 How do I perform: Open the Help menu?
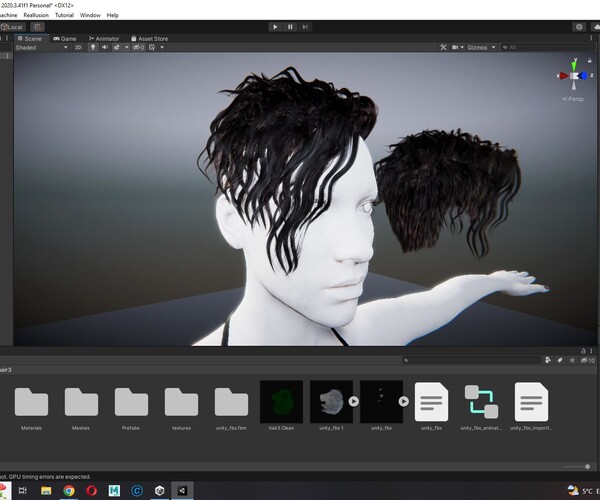(x=112, y=15)
